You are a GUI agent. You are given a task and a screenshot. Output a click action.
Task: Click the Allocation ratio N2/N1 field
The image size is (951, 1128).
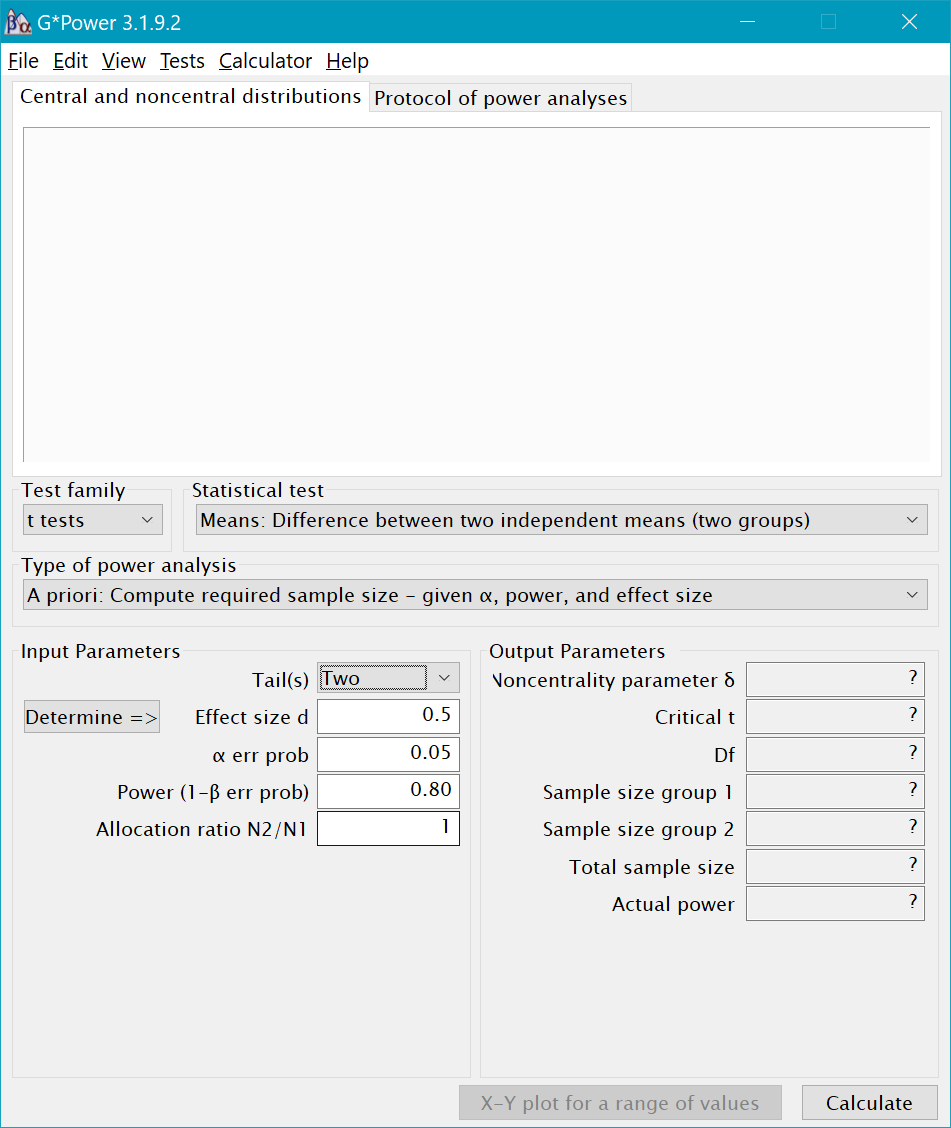coord(388,828)
